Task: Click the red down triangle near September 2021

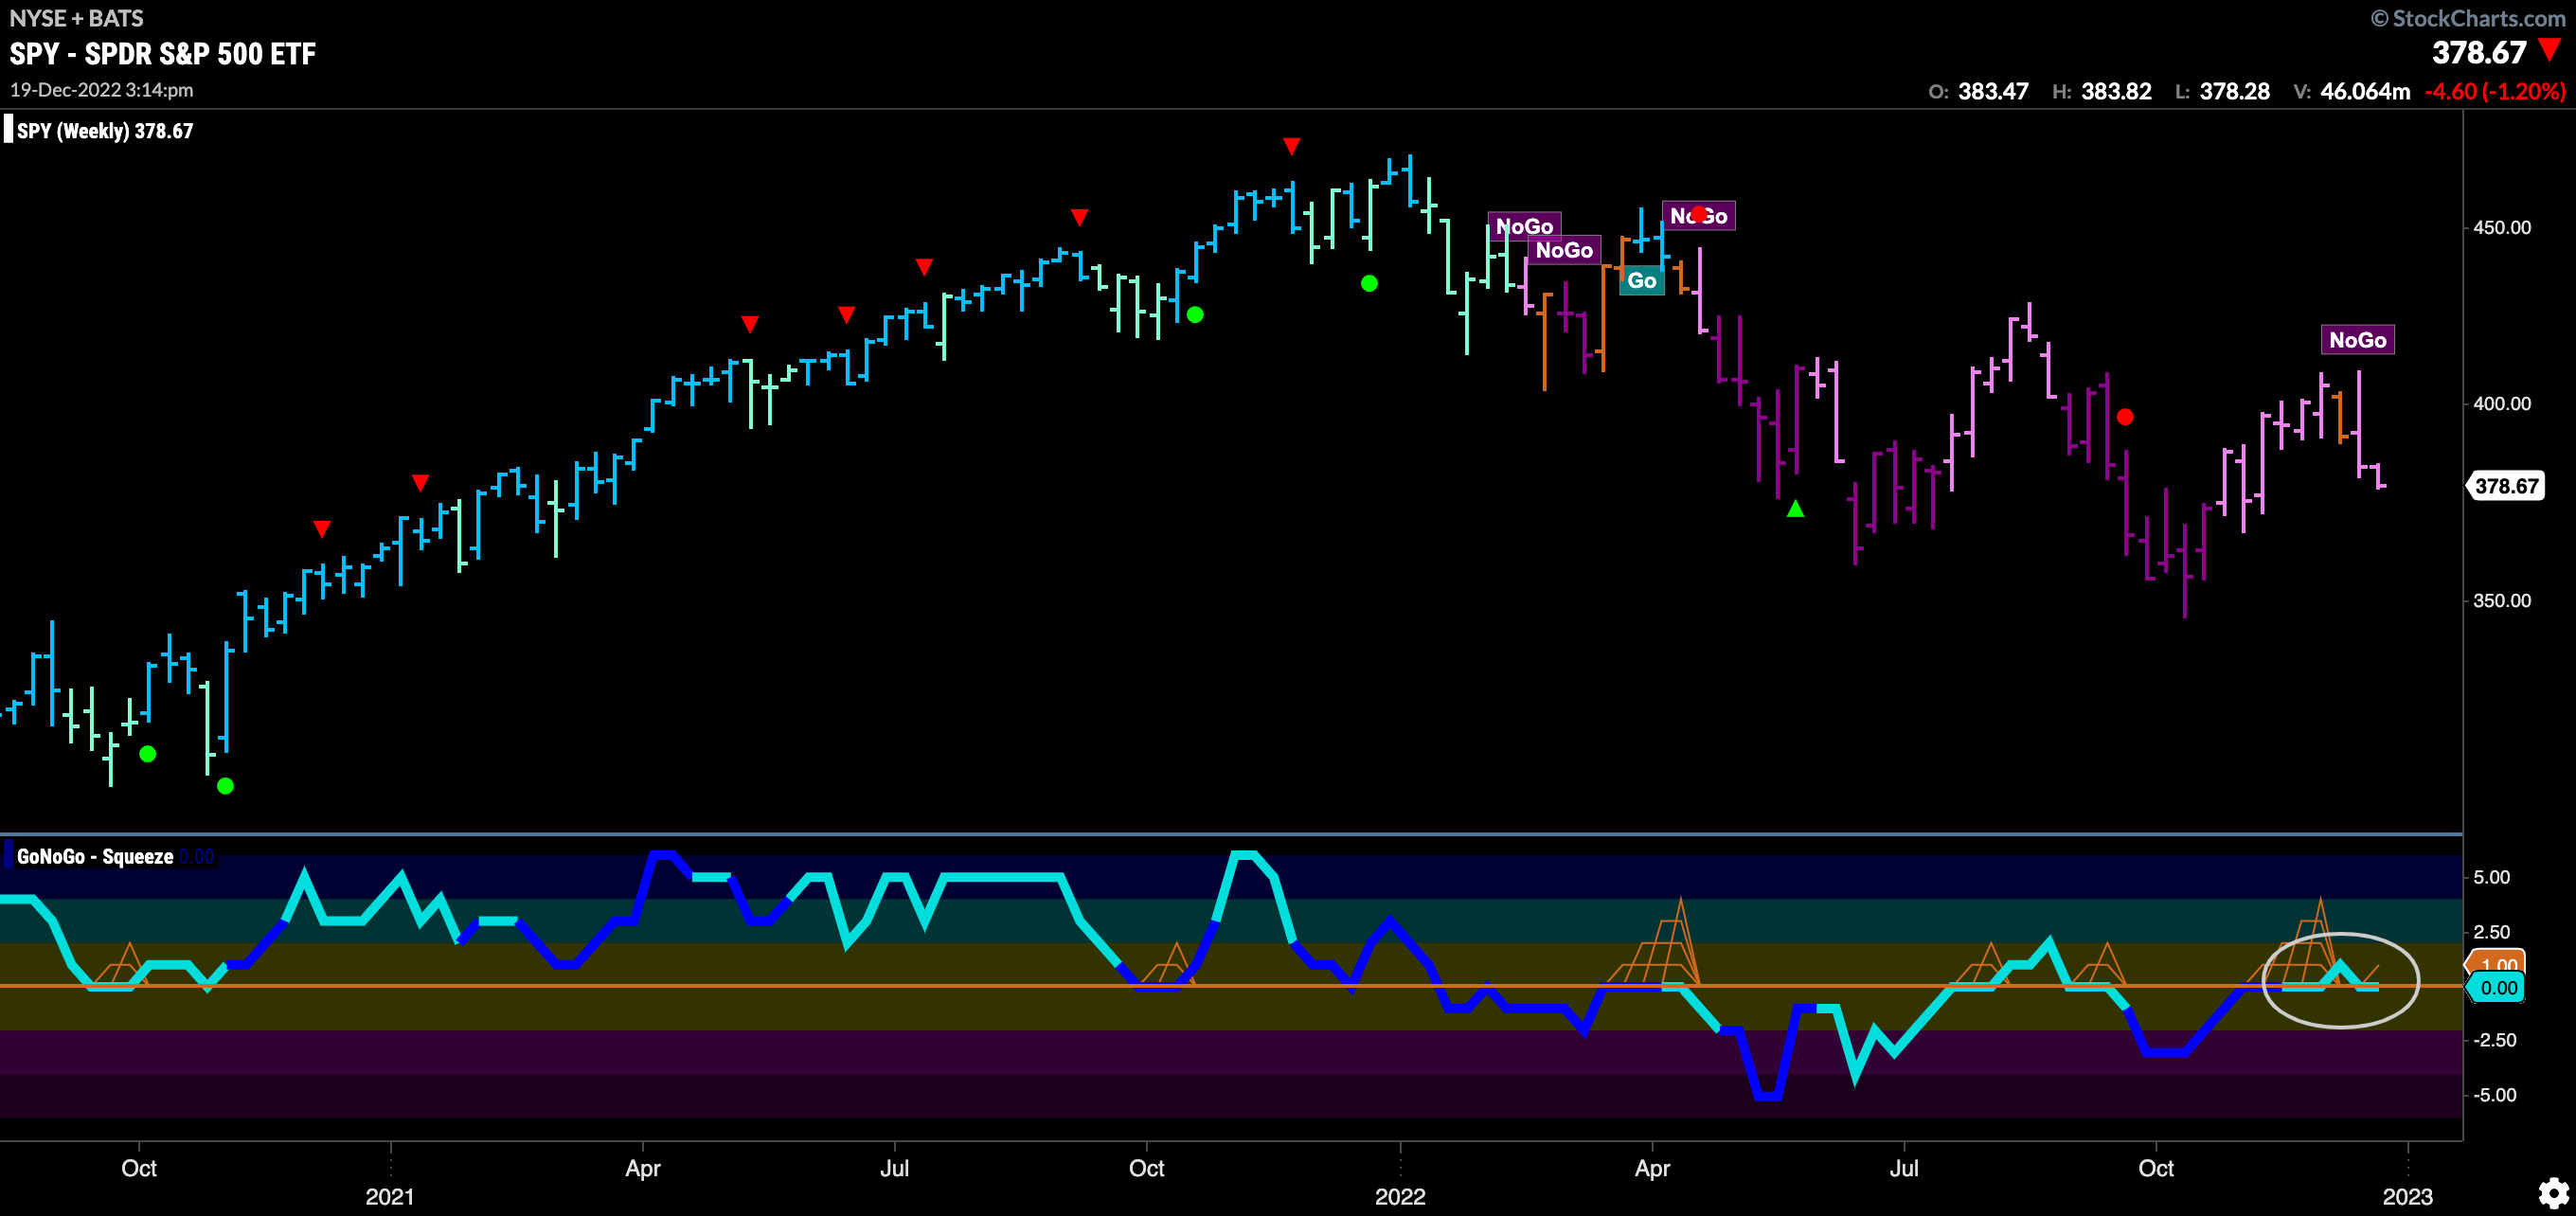Action: coord(1079,217)
